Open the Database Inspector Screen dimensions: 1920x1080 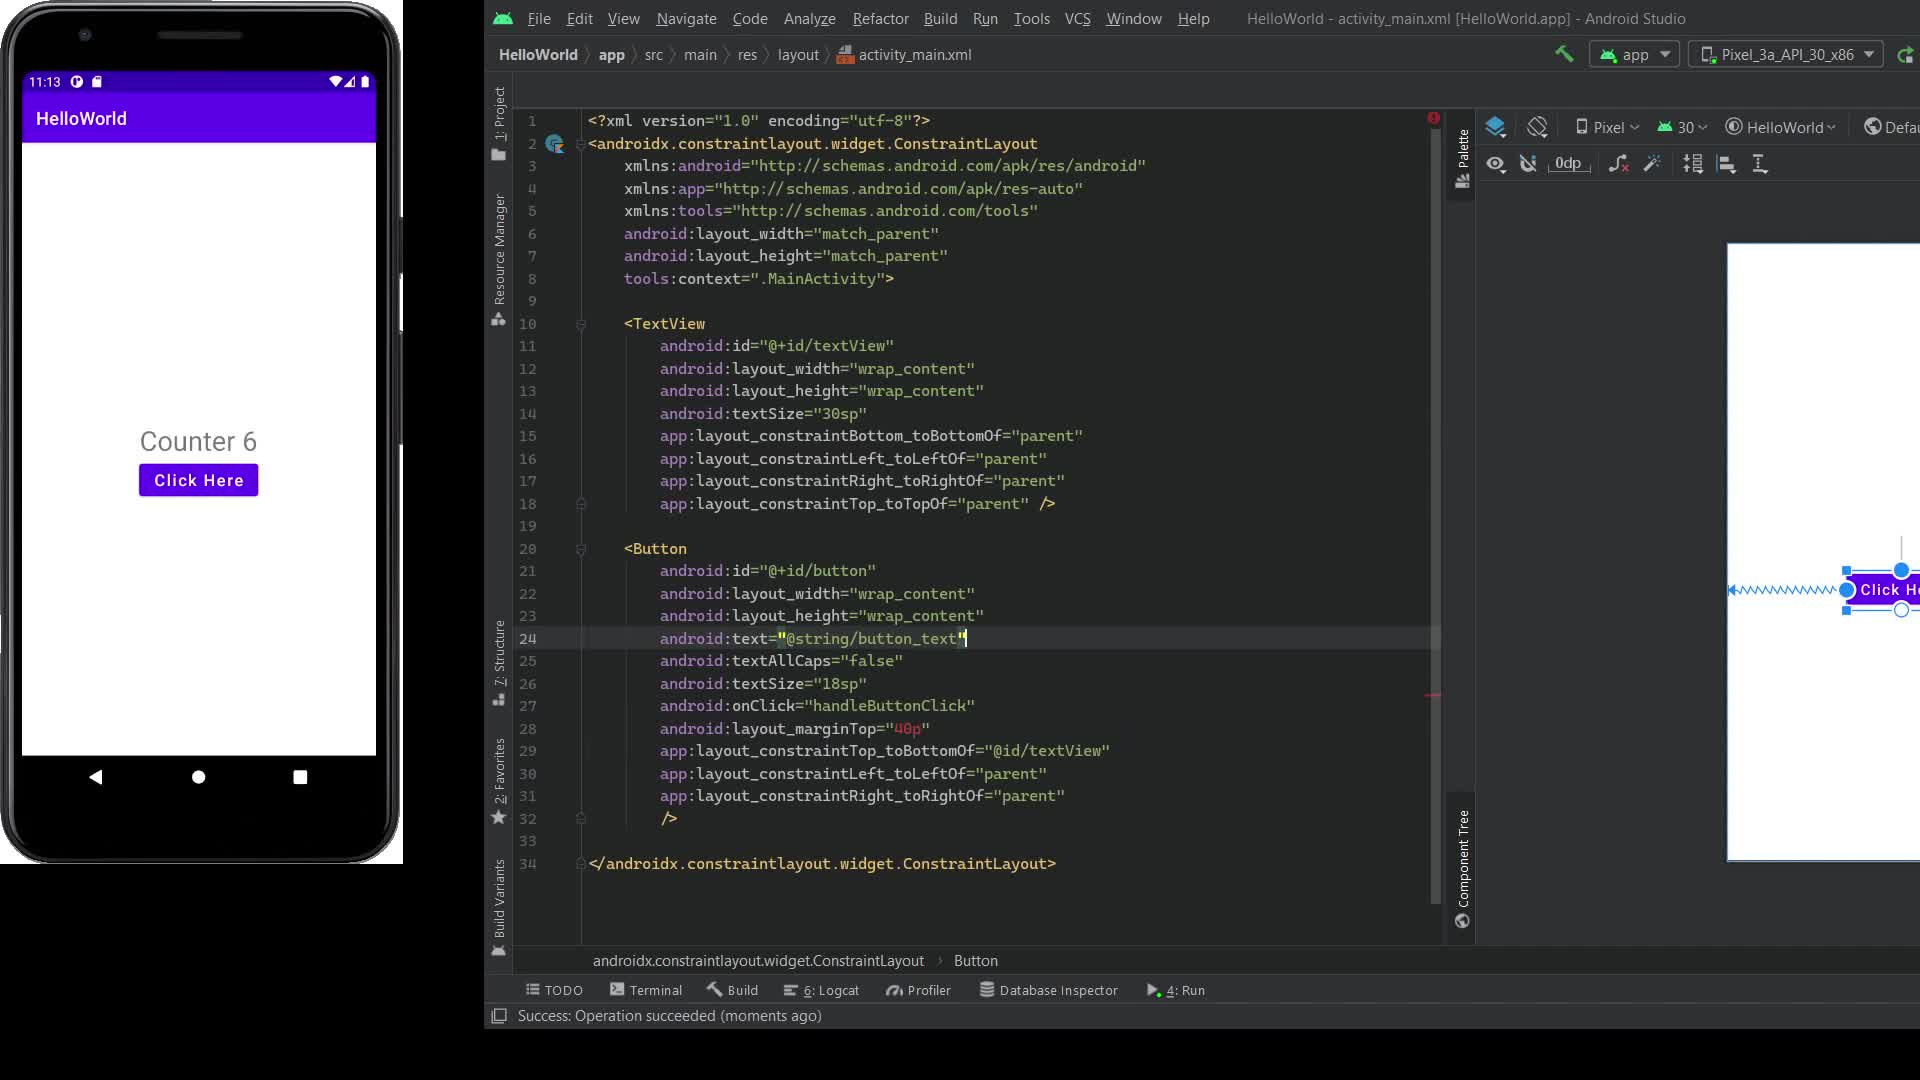tap(1048, 990)
